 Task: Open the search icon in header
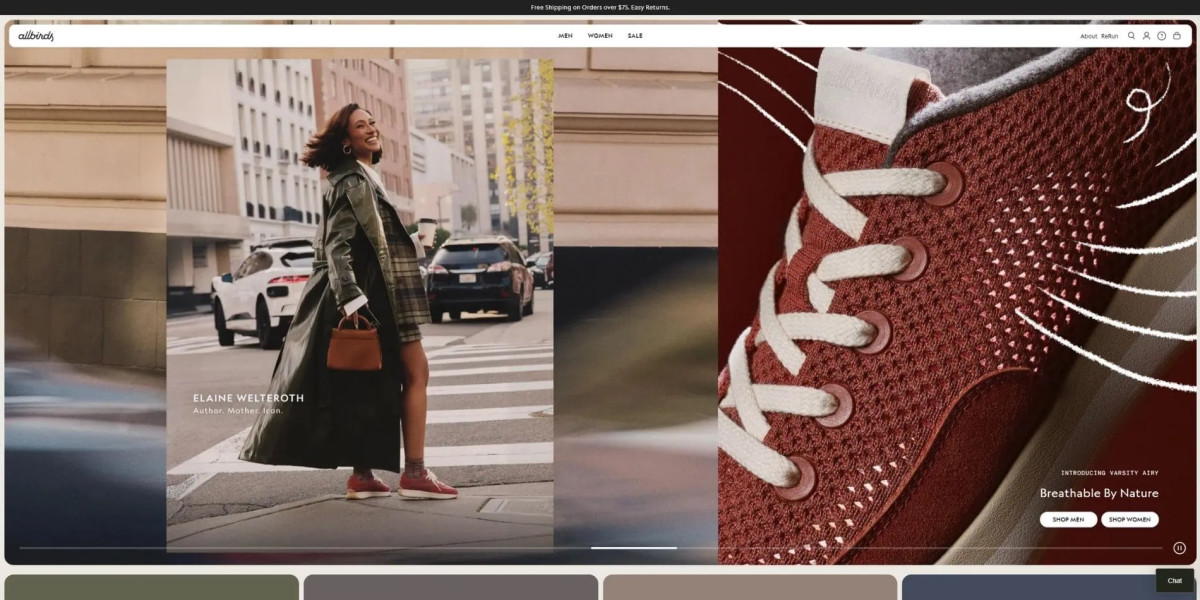[1131, 36]
